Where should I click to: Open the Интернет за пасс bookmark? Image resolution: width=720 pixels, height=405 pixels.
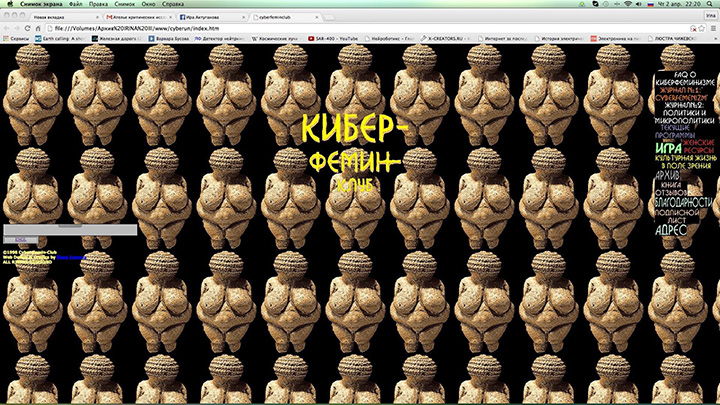(503, 39)
